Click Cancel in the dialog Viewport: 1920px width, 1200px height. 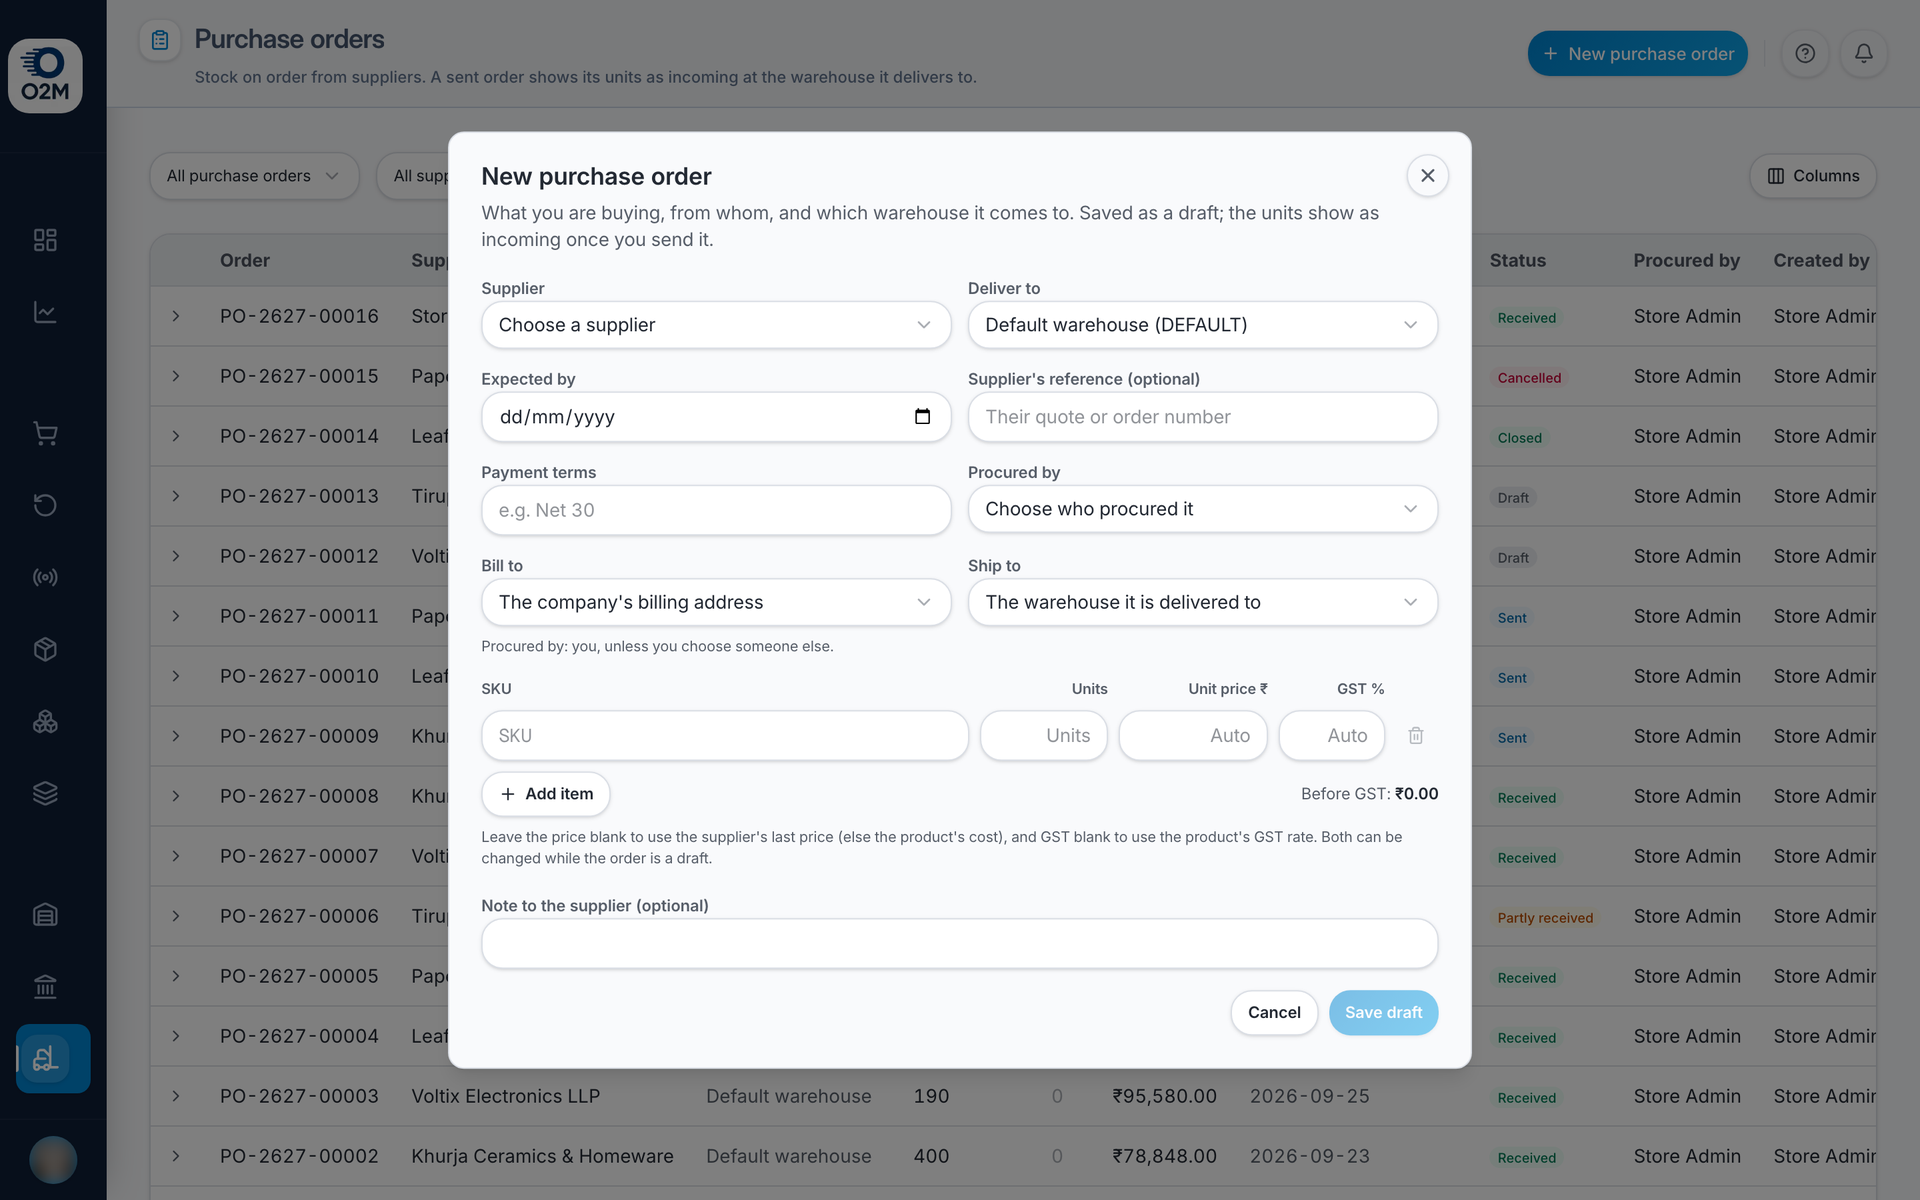click(1274, 1013)
